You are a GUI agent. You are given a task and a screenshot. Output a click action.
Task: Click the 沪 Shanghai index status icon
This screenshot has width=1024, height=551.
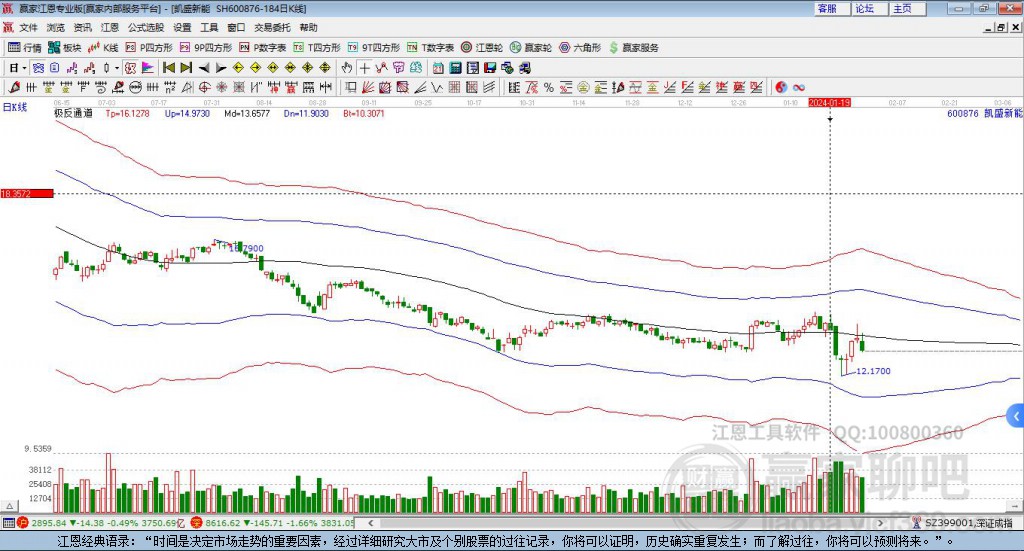[x=23, y=523]
